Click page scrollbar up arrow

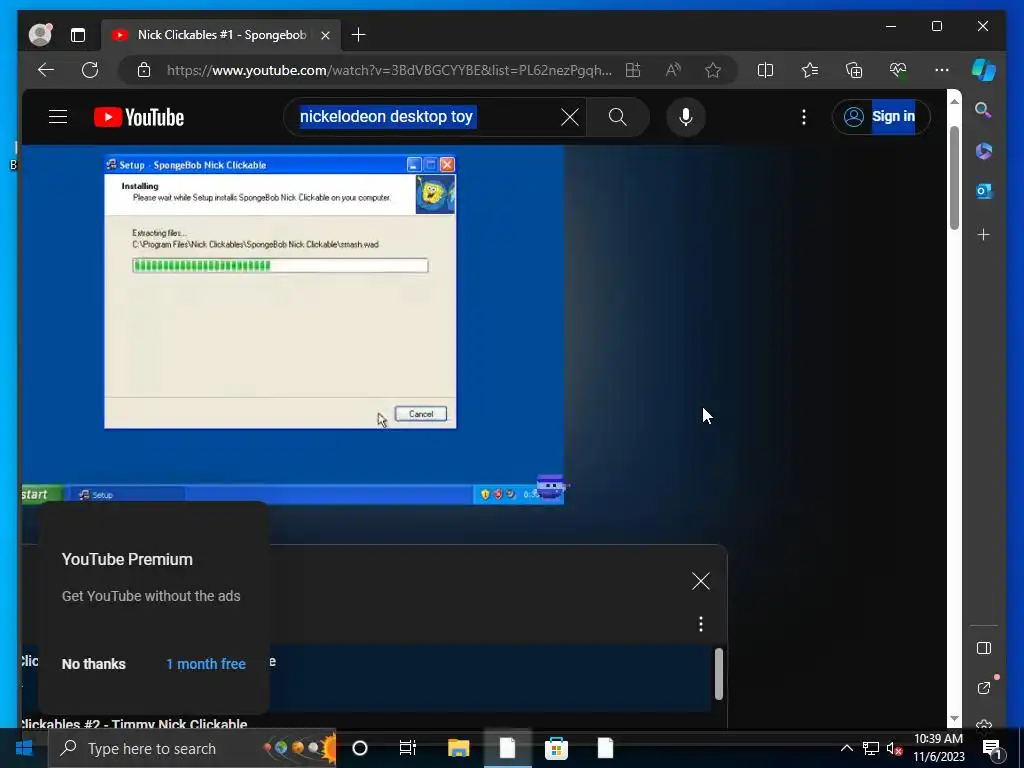point(954,101)
